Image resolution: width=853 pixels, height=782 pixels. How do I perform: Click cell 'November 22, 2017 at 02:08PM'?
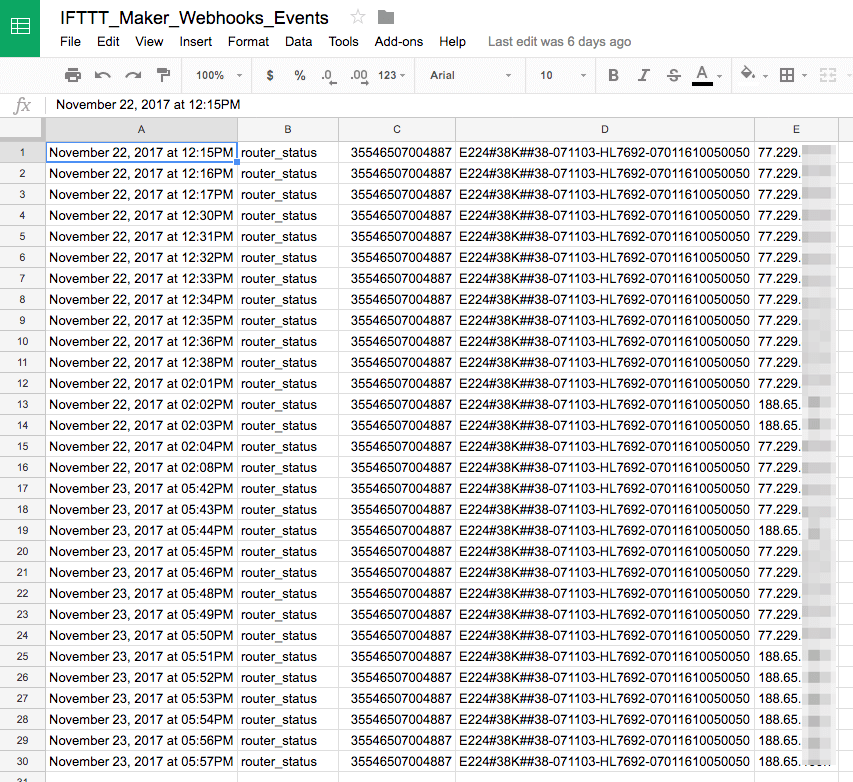tap(141, 467)
